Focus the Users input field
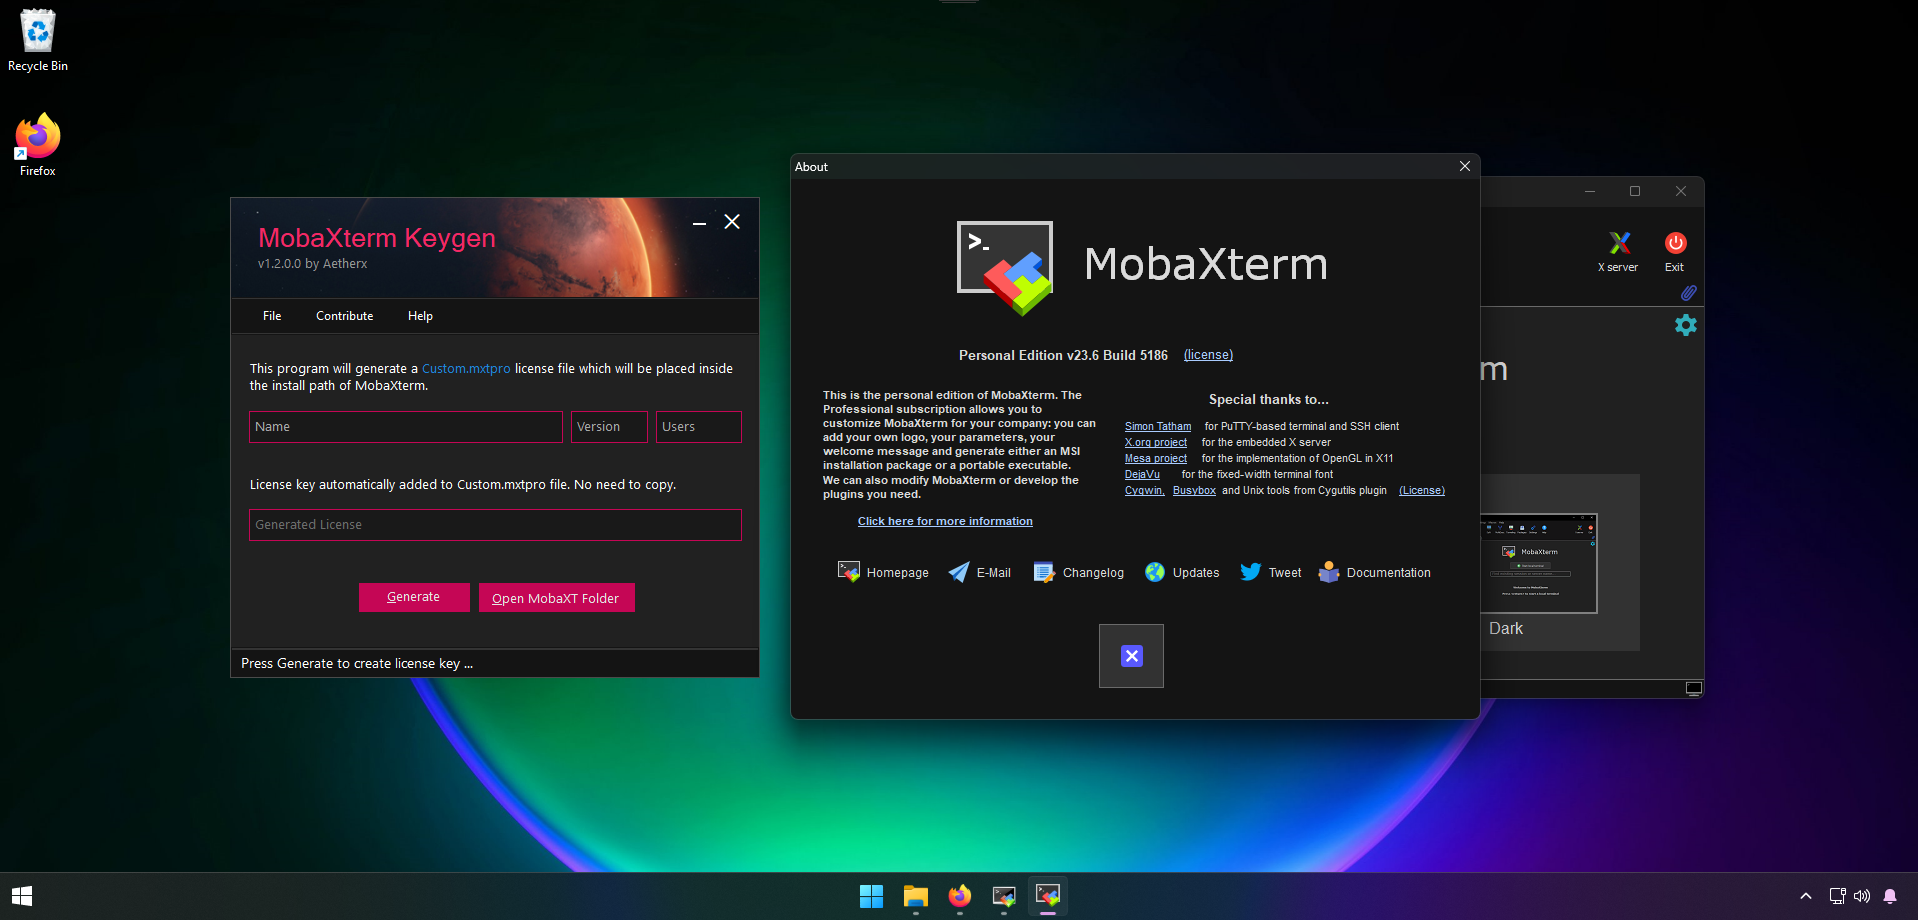 click(699, 427)
